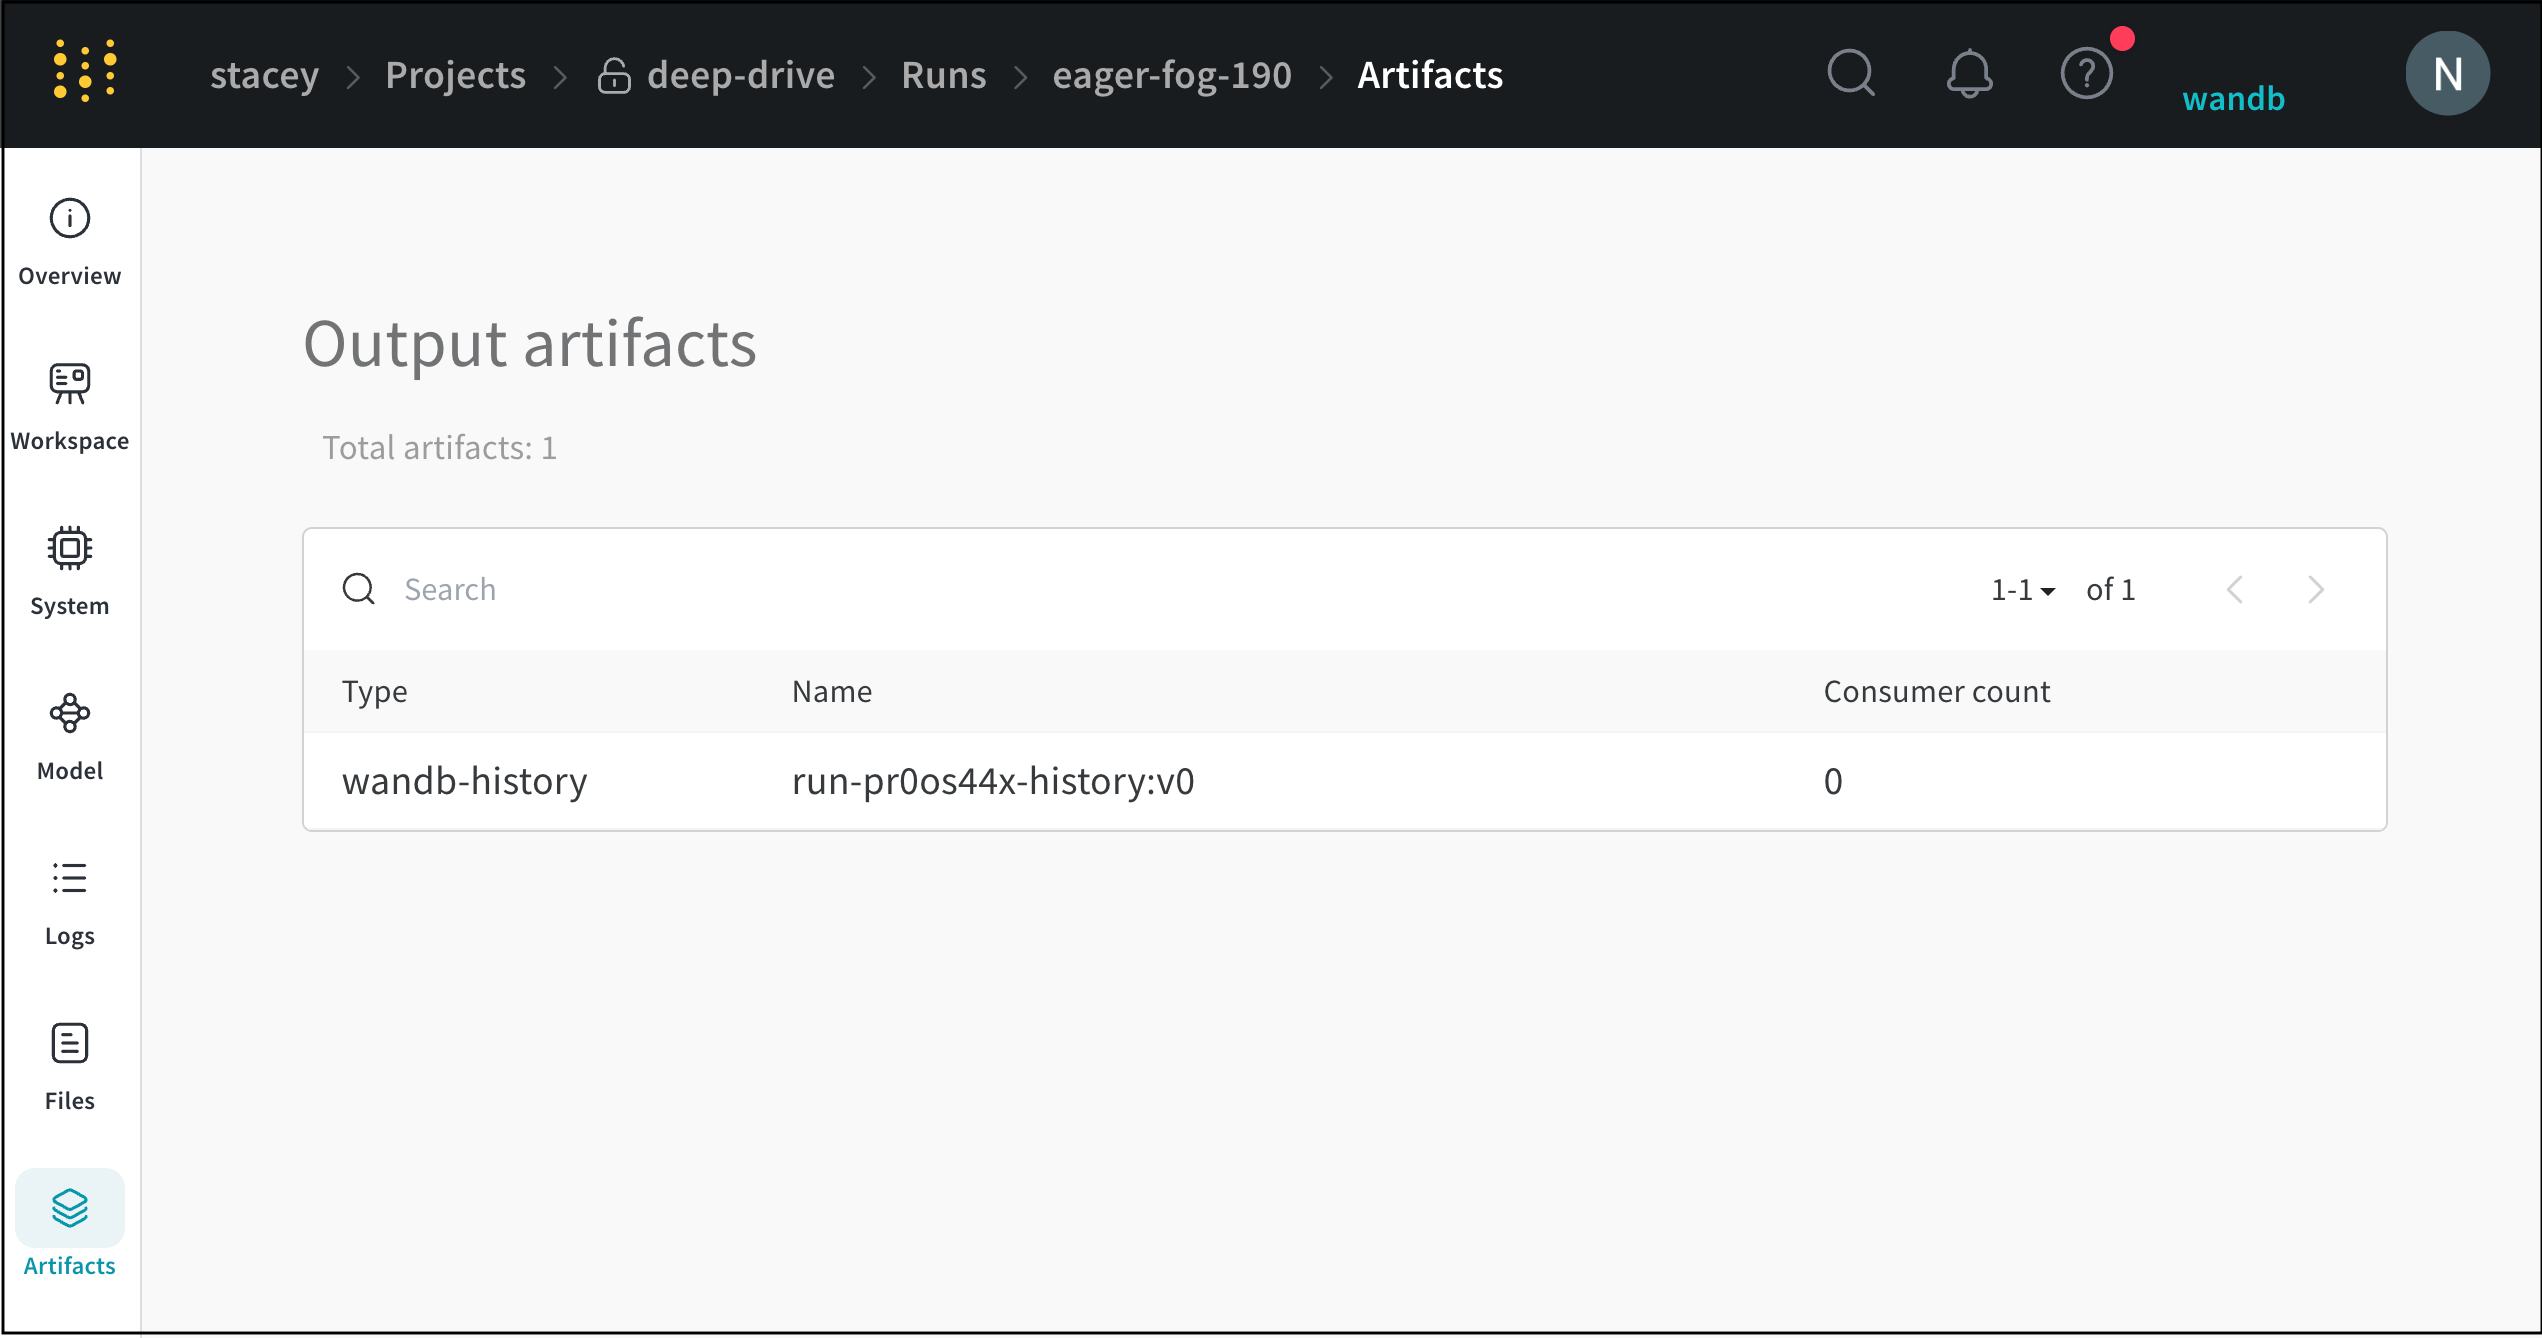Select the Artifacts layers icon
Viewport: 2542px width, 1338px height.
click(x=69, y=1207)
